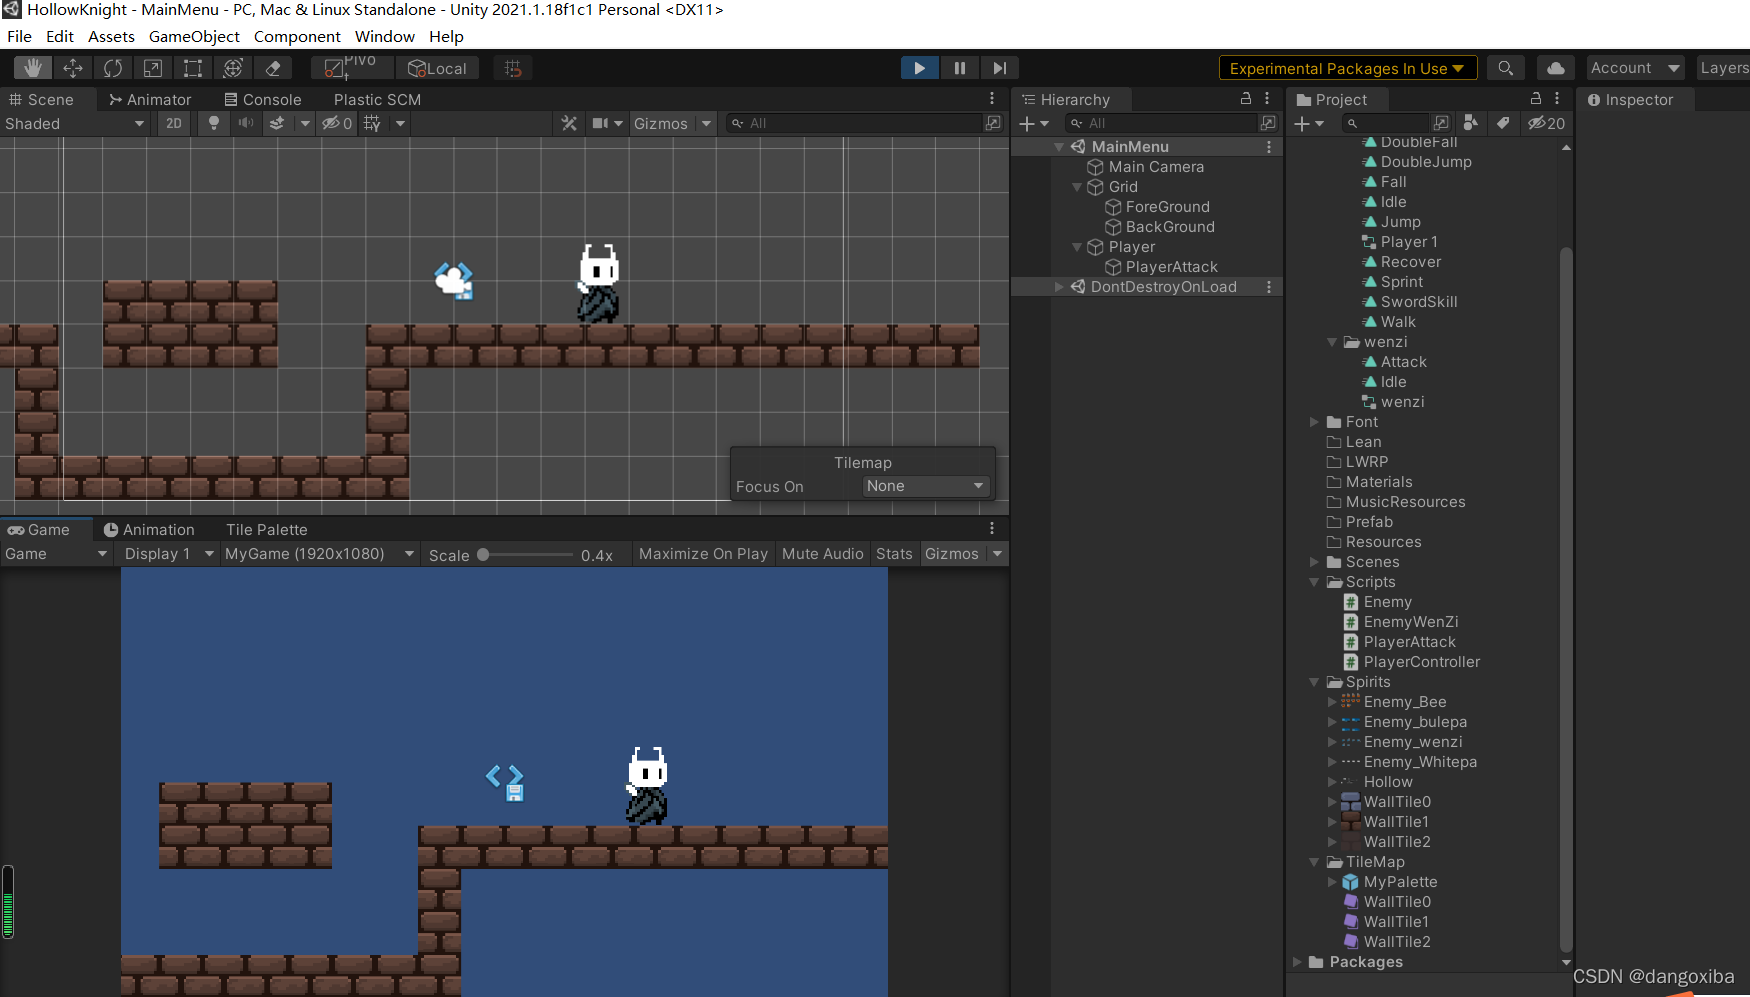Screen dimensions: 1750x997
Task: Open the Display 1 dropdown
Action: [x=168, y=554]
